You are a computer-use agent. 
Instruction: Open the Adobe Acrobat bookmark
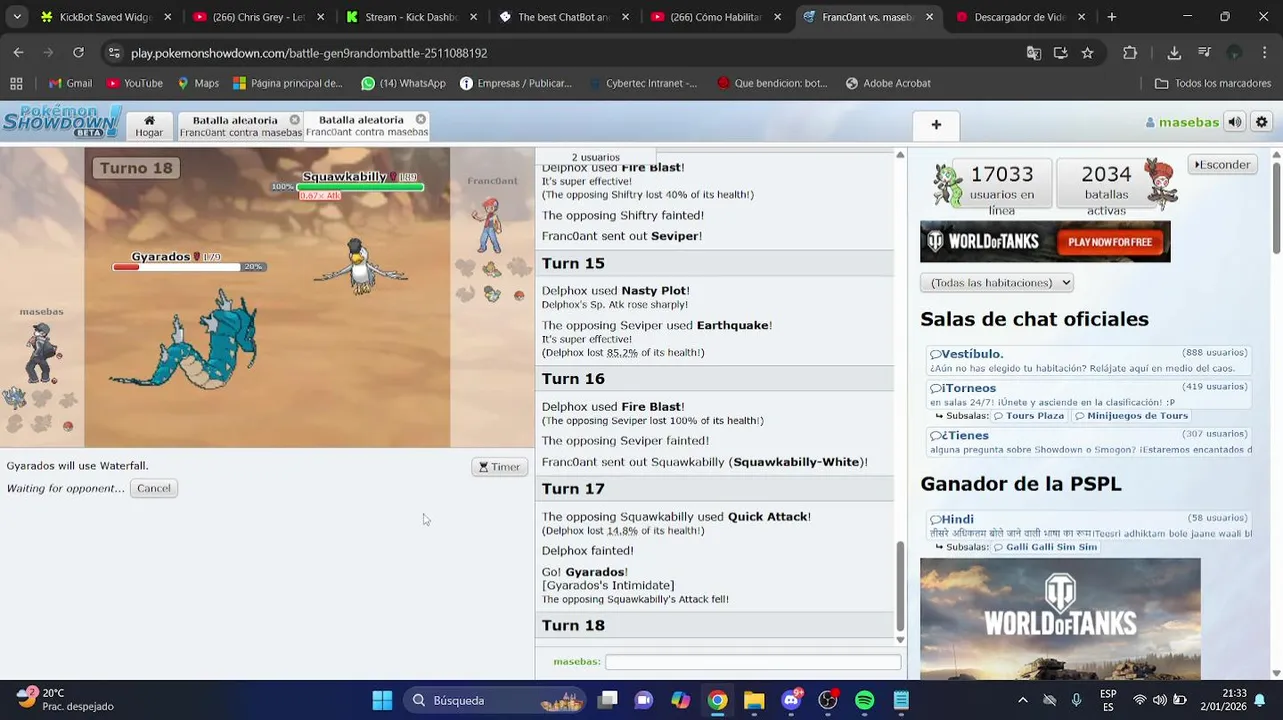(x=888, y=83)
